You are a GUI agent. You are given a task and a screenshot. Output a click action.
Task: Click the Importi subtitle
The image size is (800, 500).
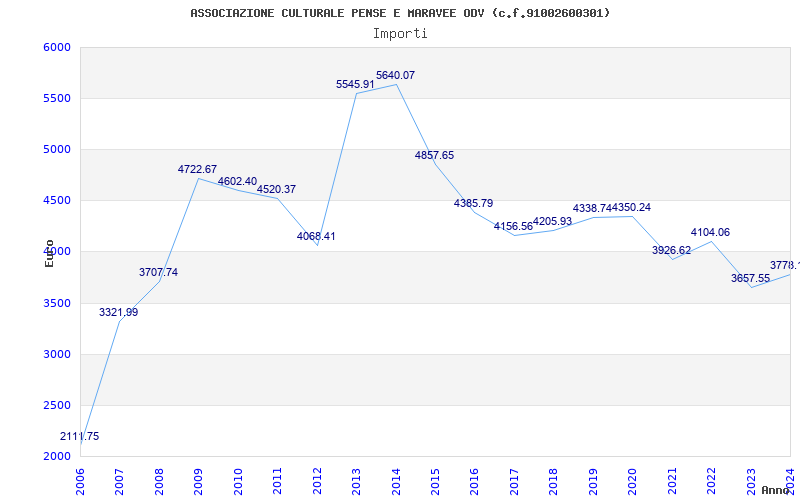(400, 34)
